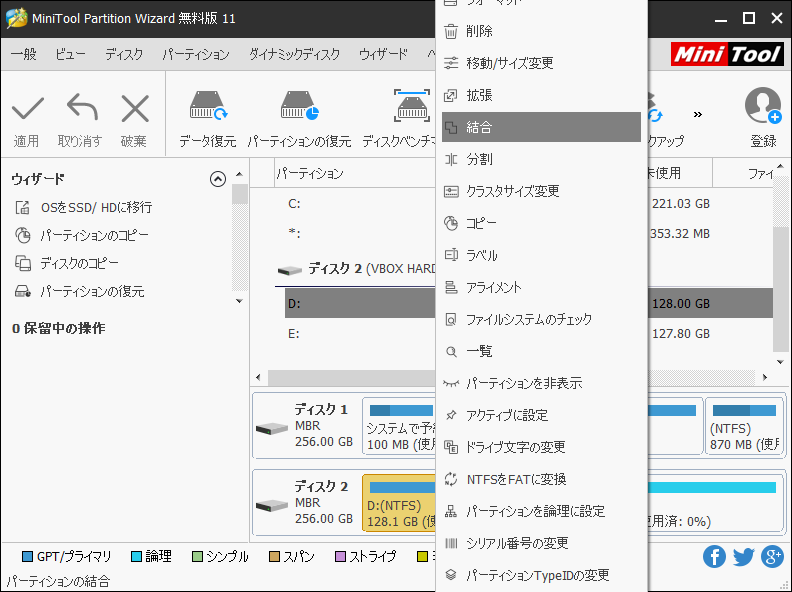Viewport: 792px width, 592px height.
Task: Choose コピー from context menu
Action: [x=541, y=223]
